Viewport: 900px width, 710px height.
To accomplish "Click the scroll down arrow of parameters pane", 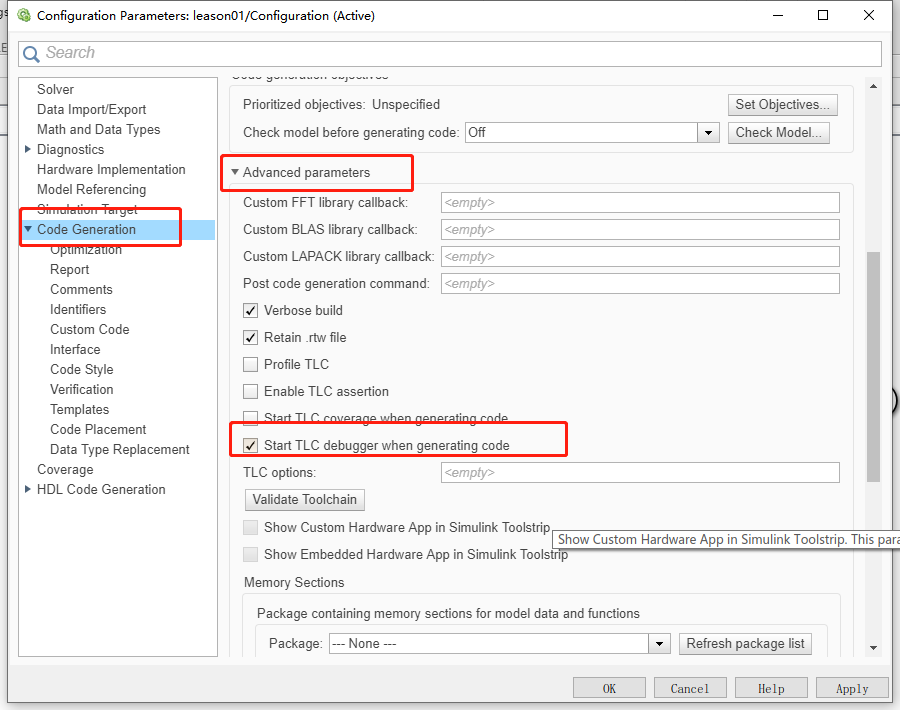I will (x=874, y=647).
